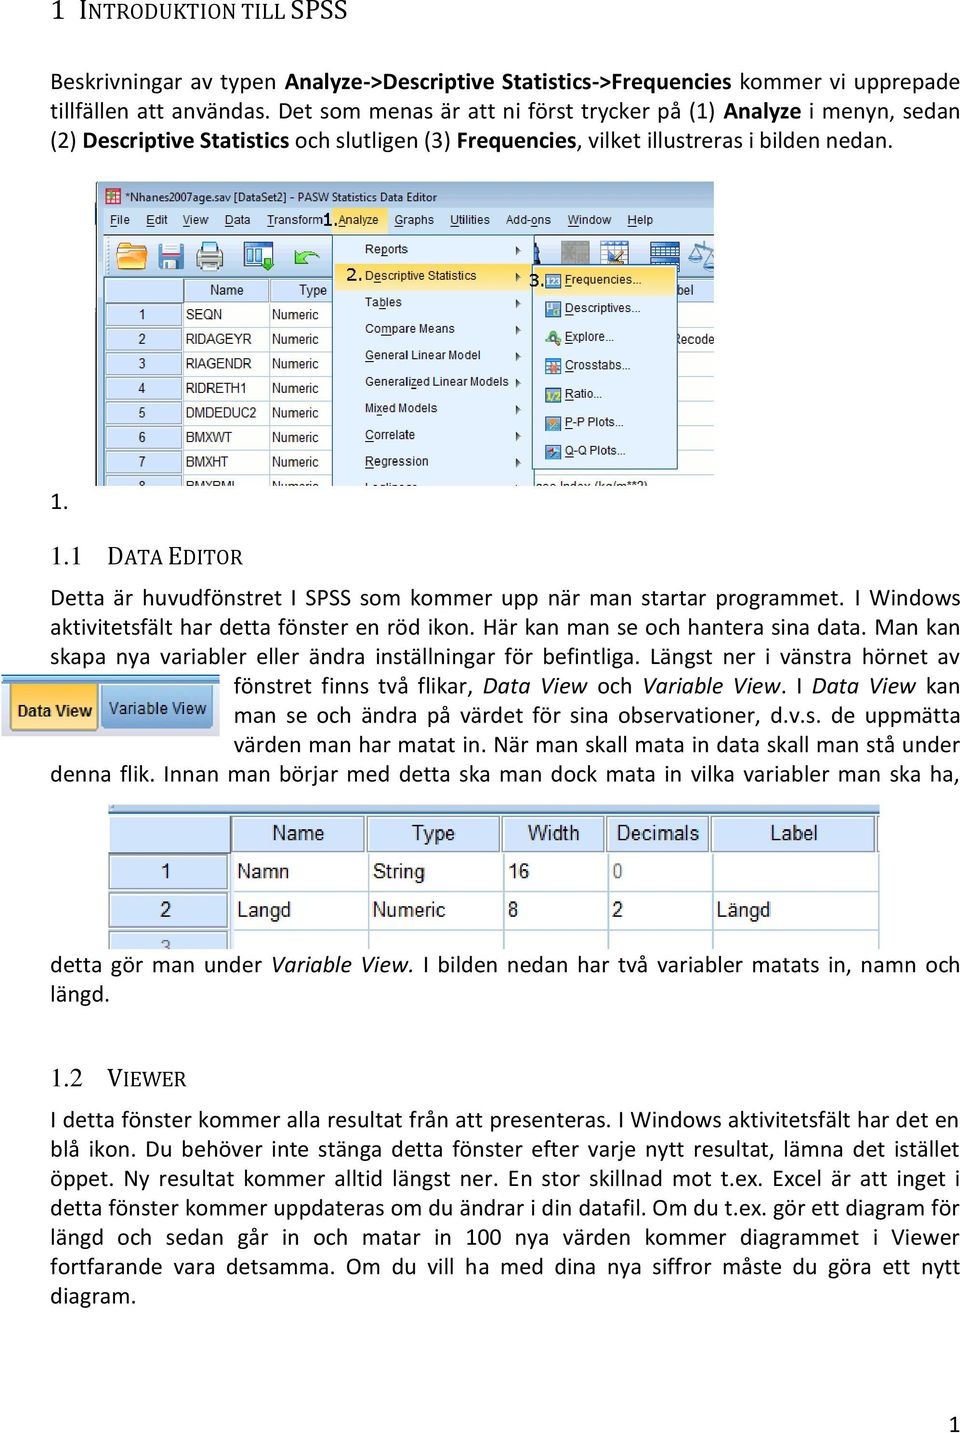Click the green Undo arrow icon

(305, 257)
